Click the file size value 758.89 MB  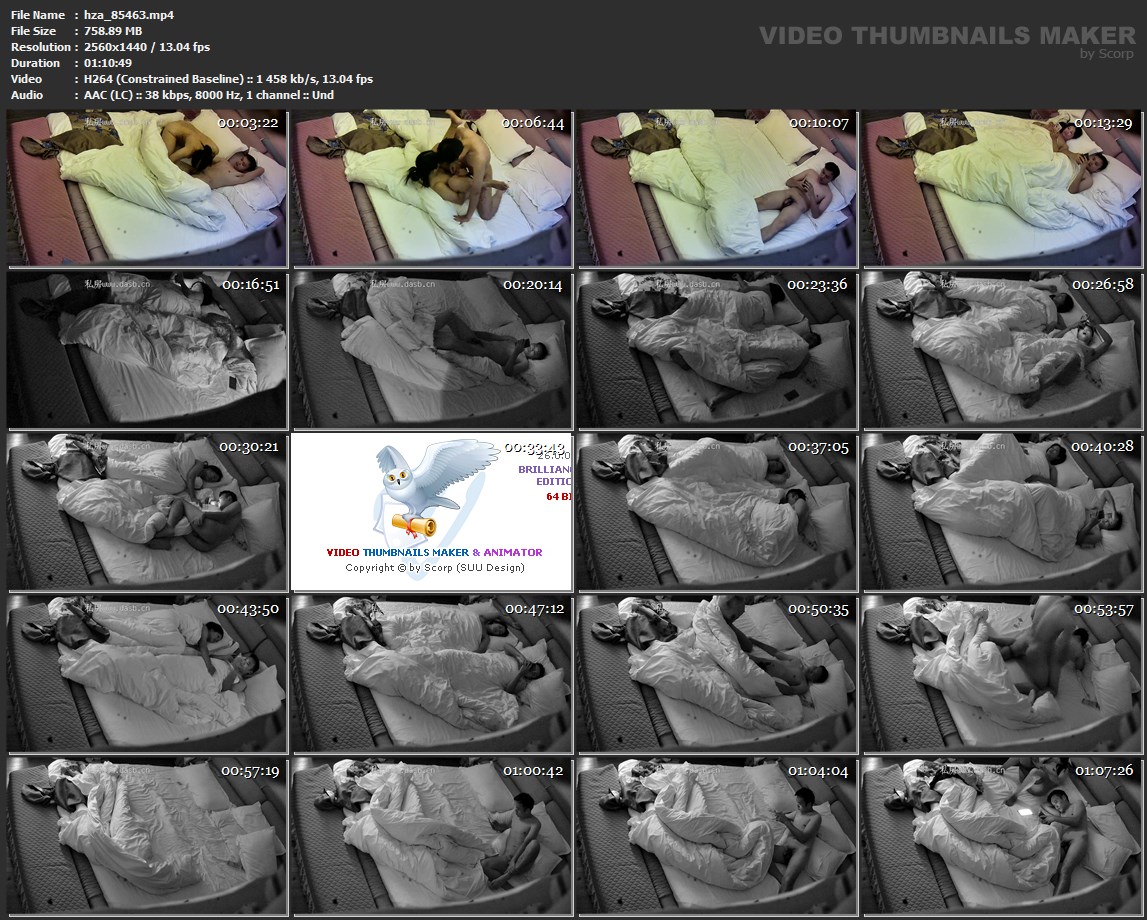point(113,31)
